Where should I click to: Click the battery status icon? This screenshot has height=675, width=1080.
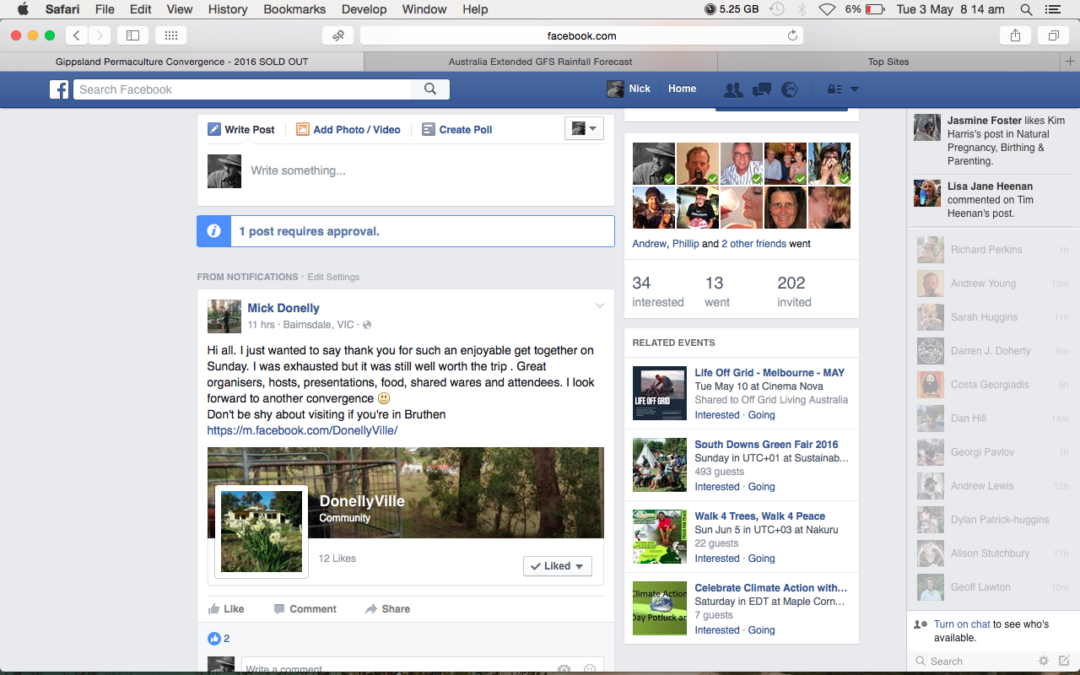tap(875, 10)
